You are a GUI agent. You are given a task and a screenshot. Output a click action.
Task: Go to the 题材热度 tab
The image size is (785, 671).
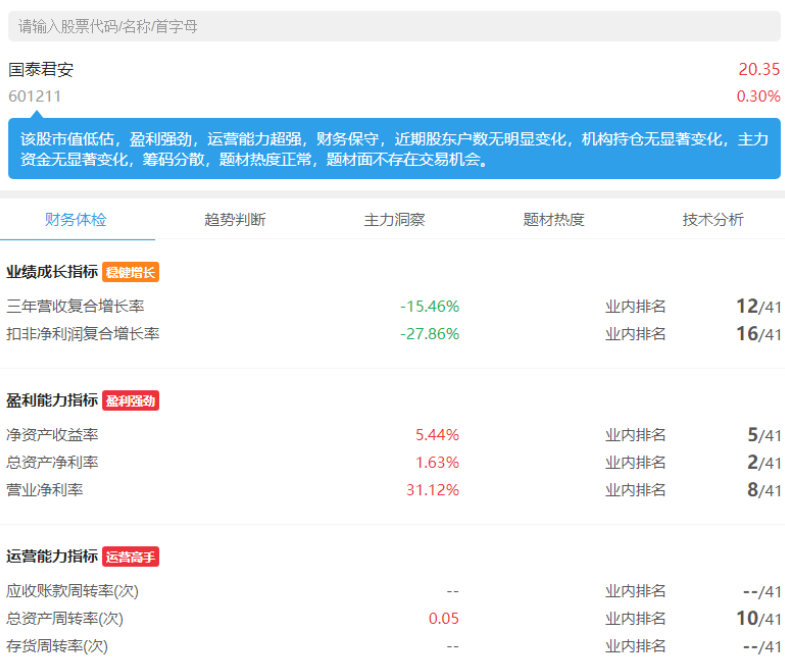(553, 220)
